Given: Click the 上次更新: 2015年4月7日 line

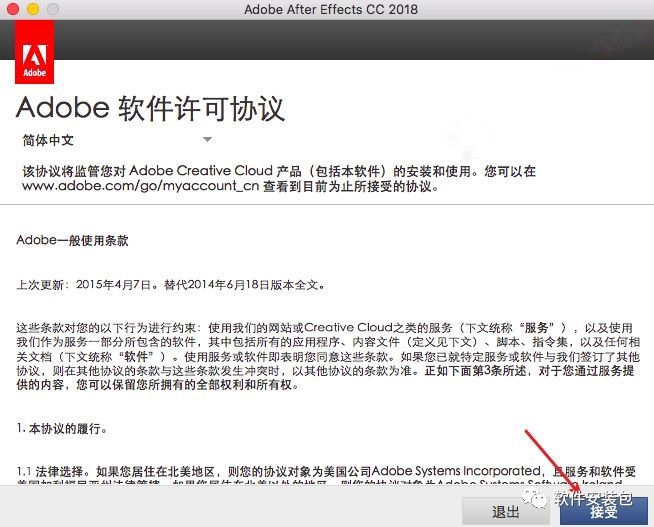Looking at the screenshot, I should pos(171,285).
